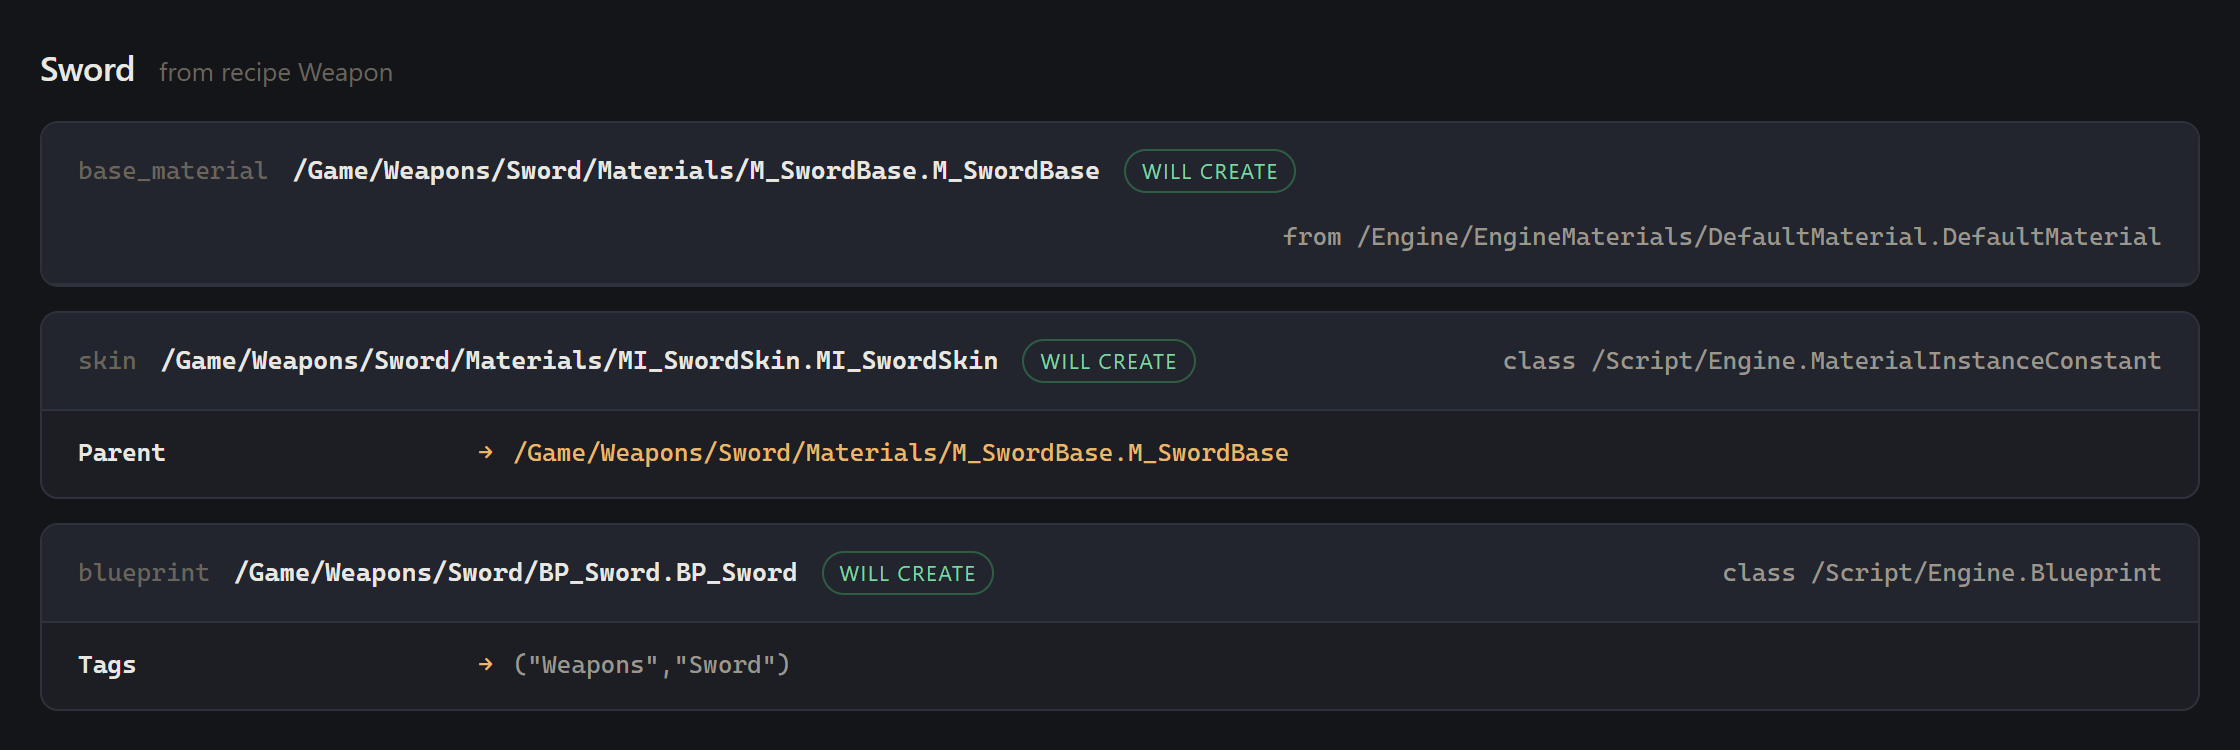2240x750 pixels.
Task: Select the Parent property name
Action: tap(122, 453)
